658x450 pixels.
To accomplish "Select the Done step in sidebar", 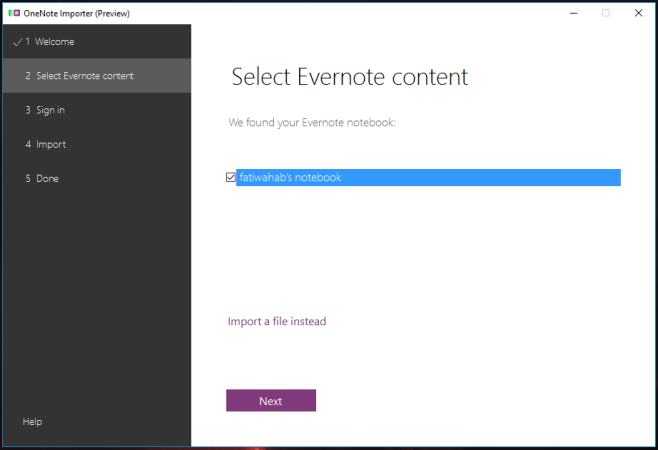I will (97, 178).
